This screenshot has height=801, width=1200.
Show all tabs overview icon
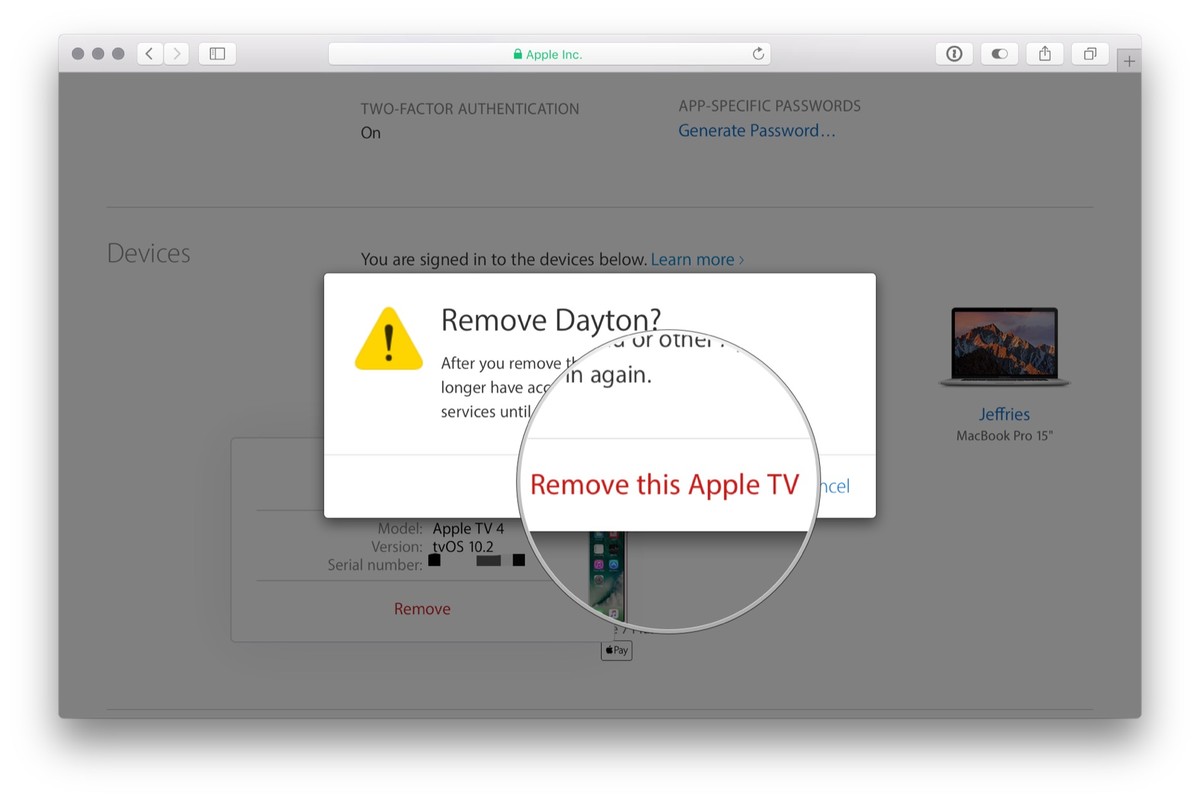click(1090, 54)
